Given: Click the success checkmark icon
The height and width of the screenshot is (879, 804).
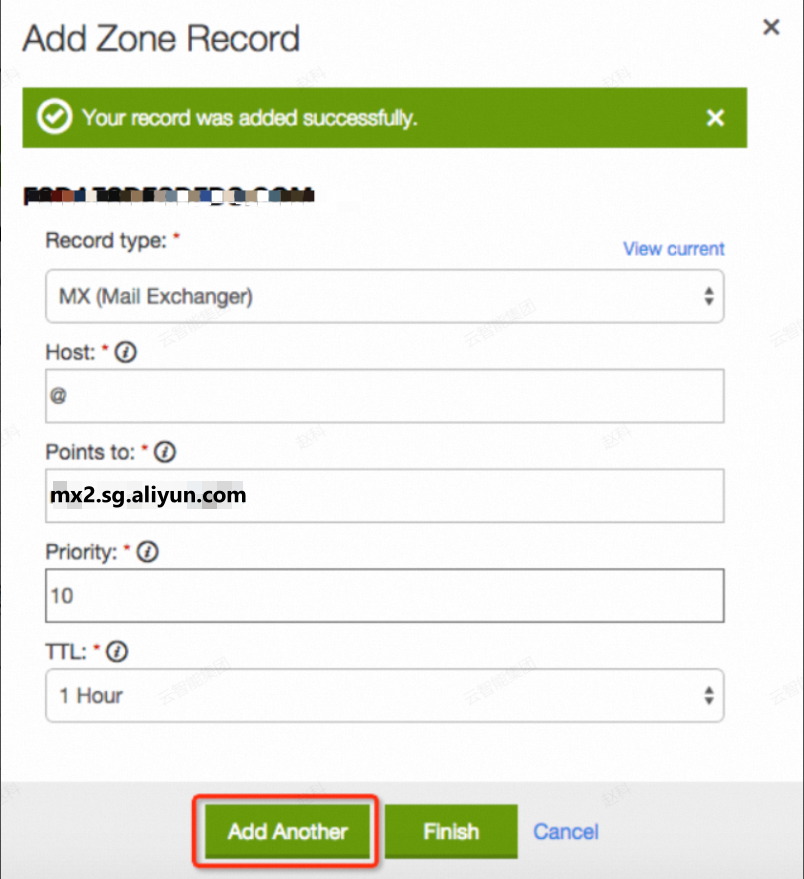Looking at the screenshot, I should pos(54,117).
